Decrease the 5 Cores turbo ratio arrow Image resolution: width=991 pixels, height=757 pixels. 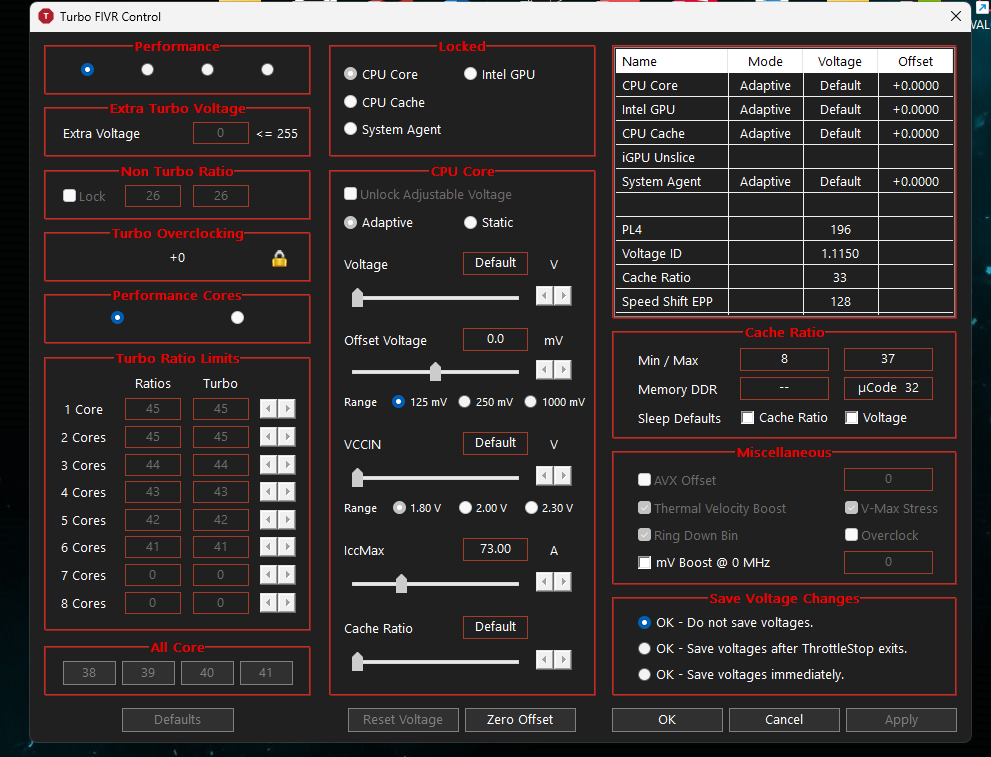269,519
